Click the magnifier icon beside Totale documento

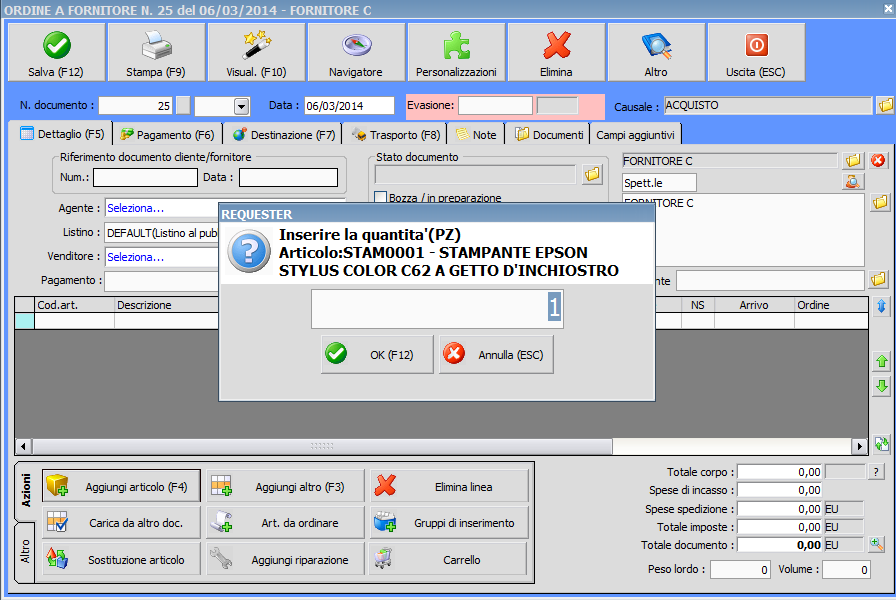tap(876, 545)
